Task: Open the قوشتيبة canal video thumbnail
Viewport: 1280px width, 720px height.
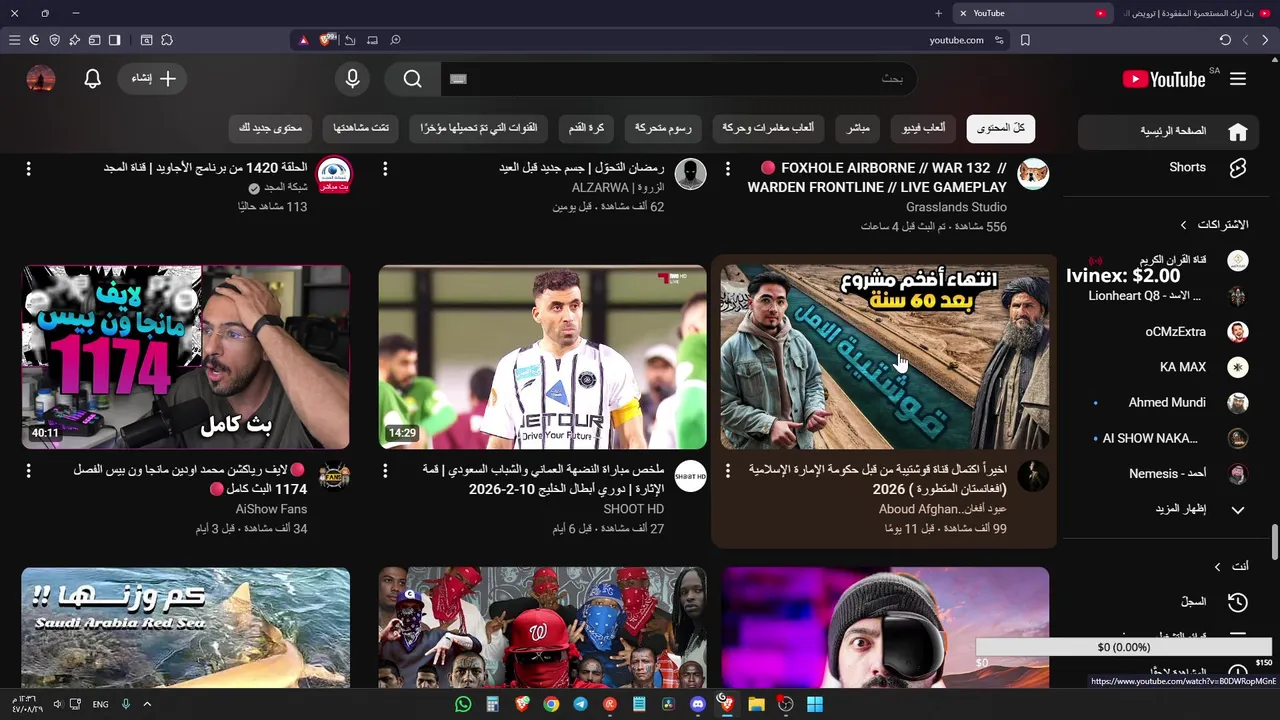Action: click(884, 357)
